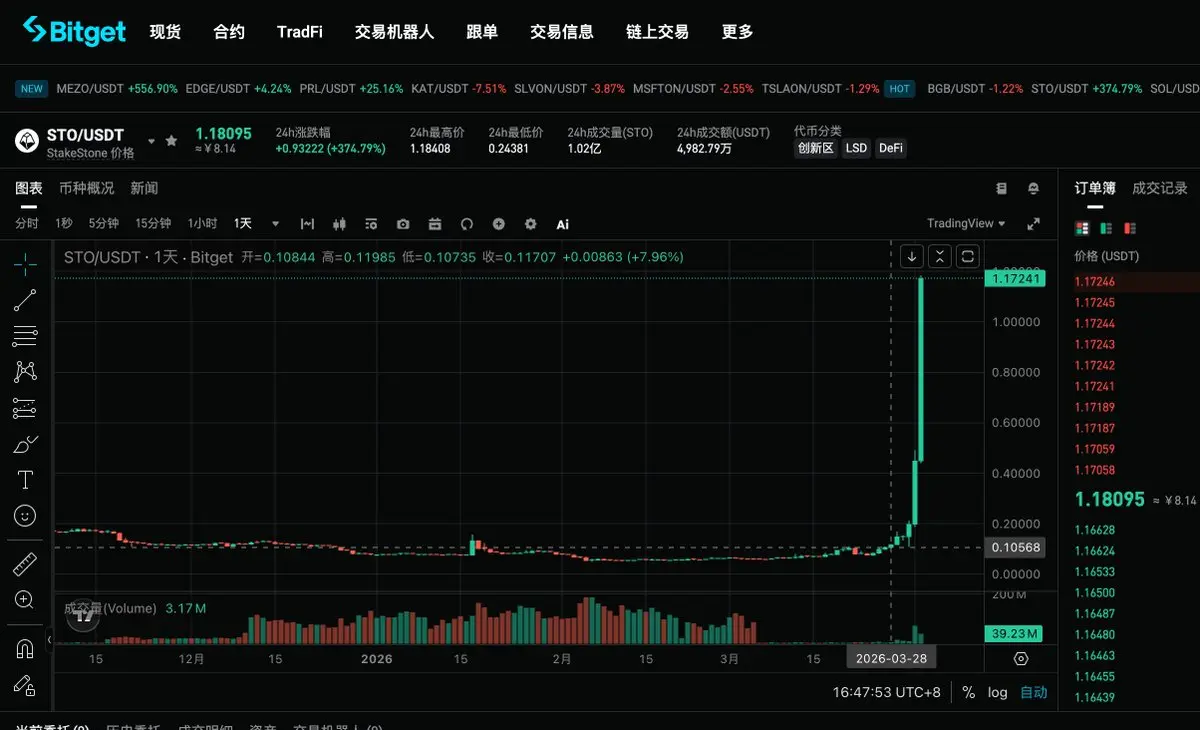
Task: Click the Bitget logo
Action: click(75, 31)
